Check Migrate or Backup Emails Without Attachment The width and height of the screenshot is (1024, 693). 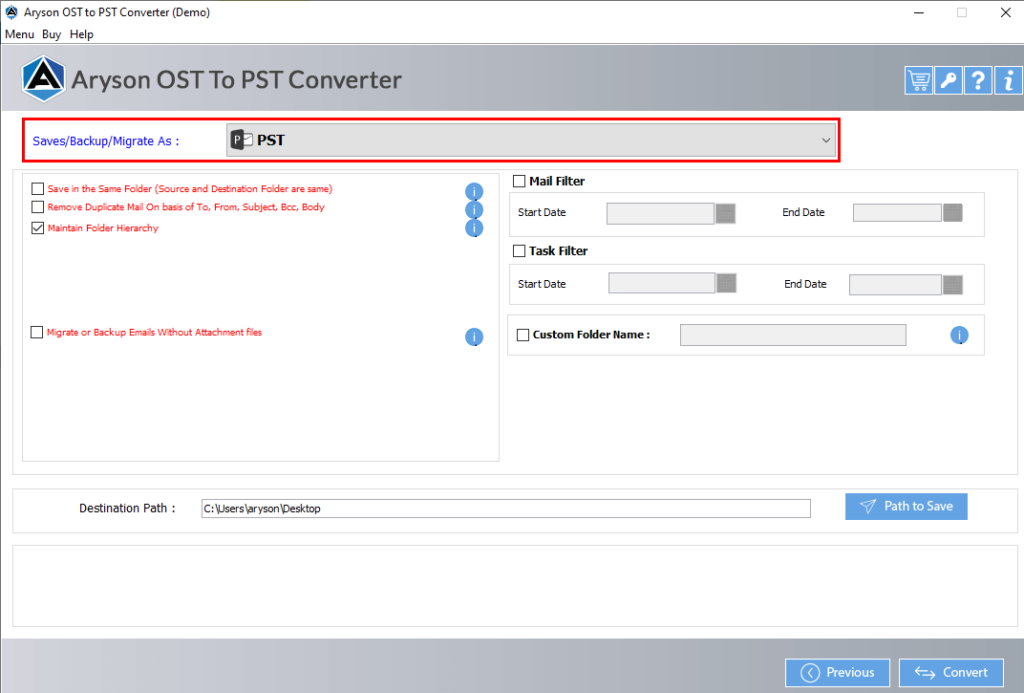pos(37,332)
